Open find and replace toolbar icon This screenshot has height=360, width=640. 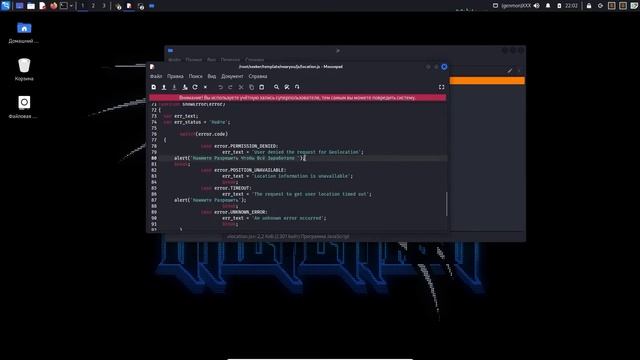point(287,87)
